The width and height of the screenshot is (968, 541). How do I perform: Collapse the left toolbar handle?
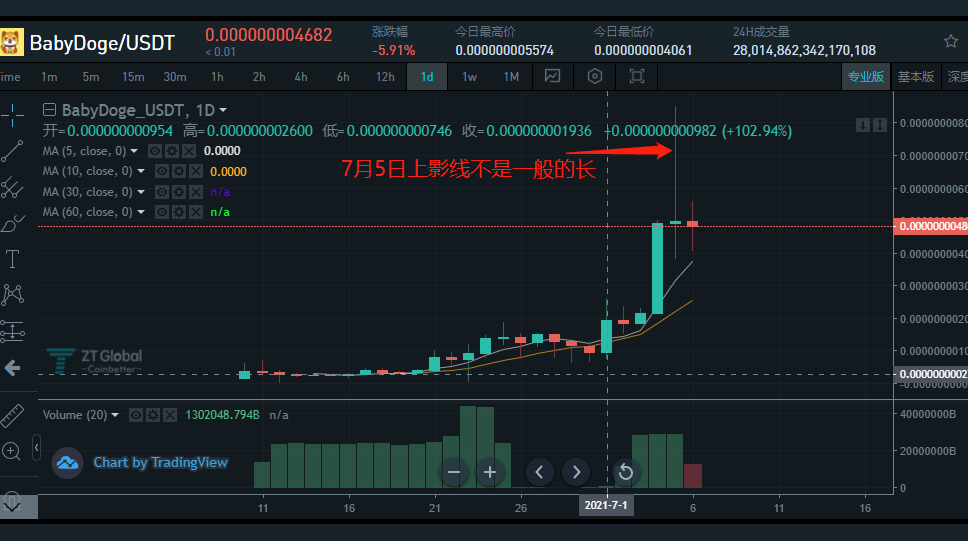click(x=36, y=448)
